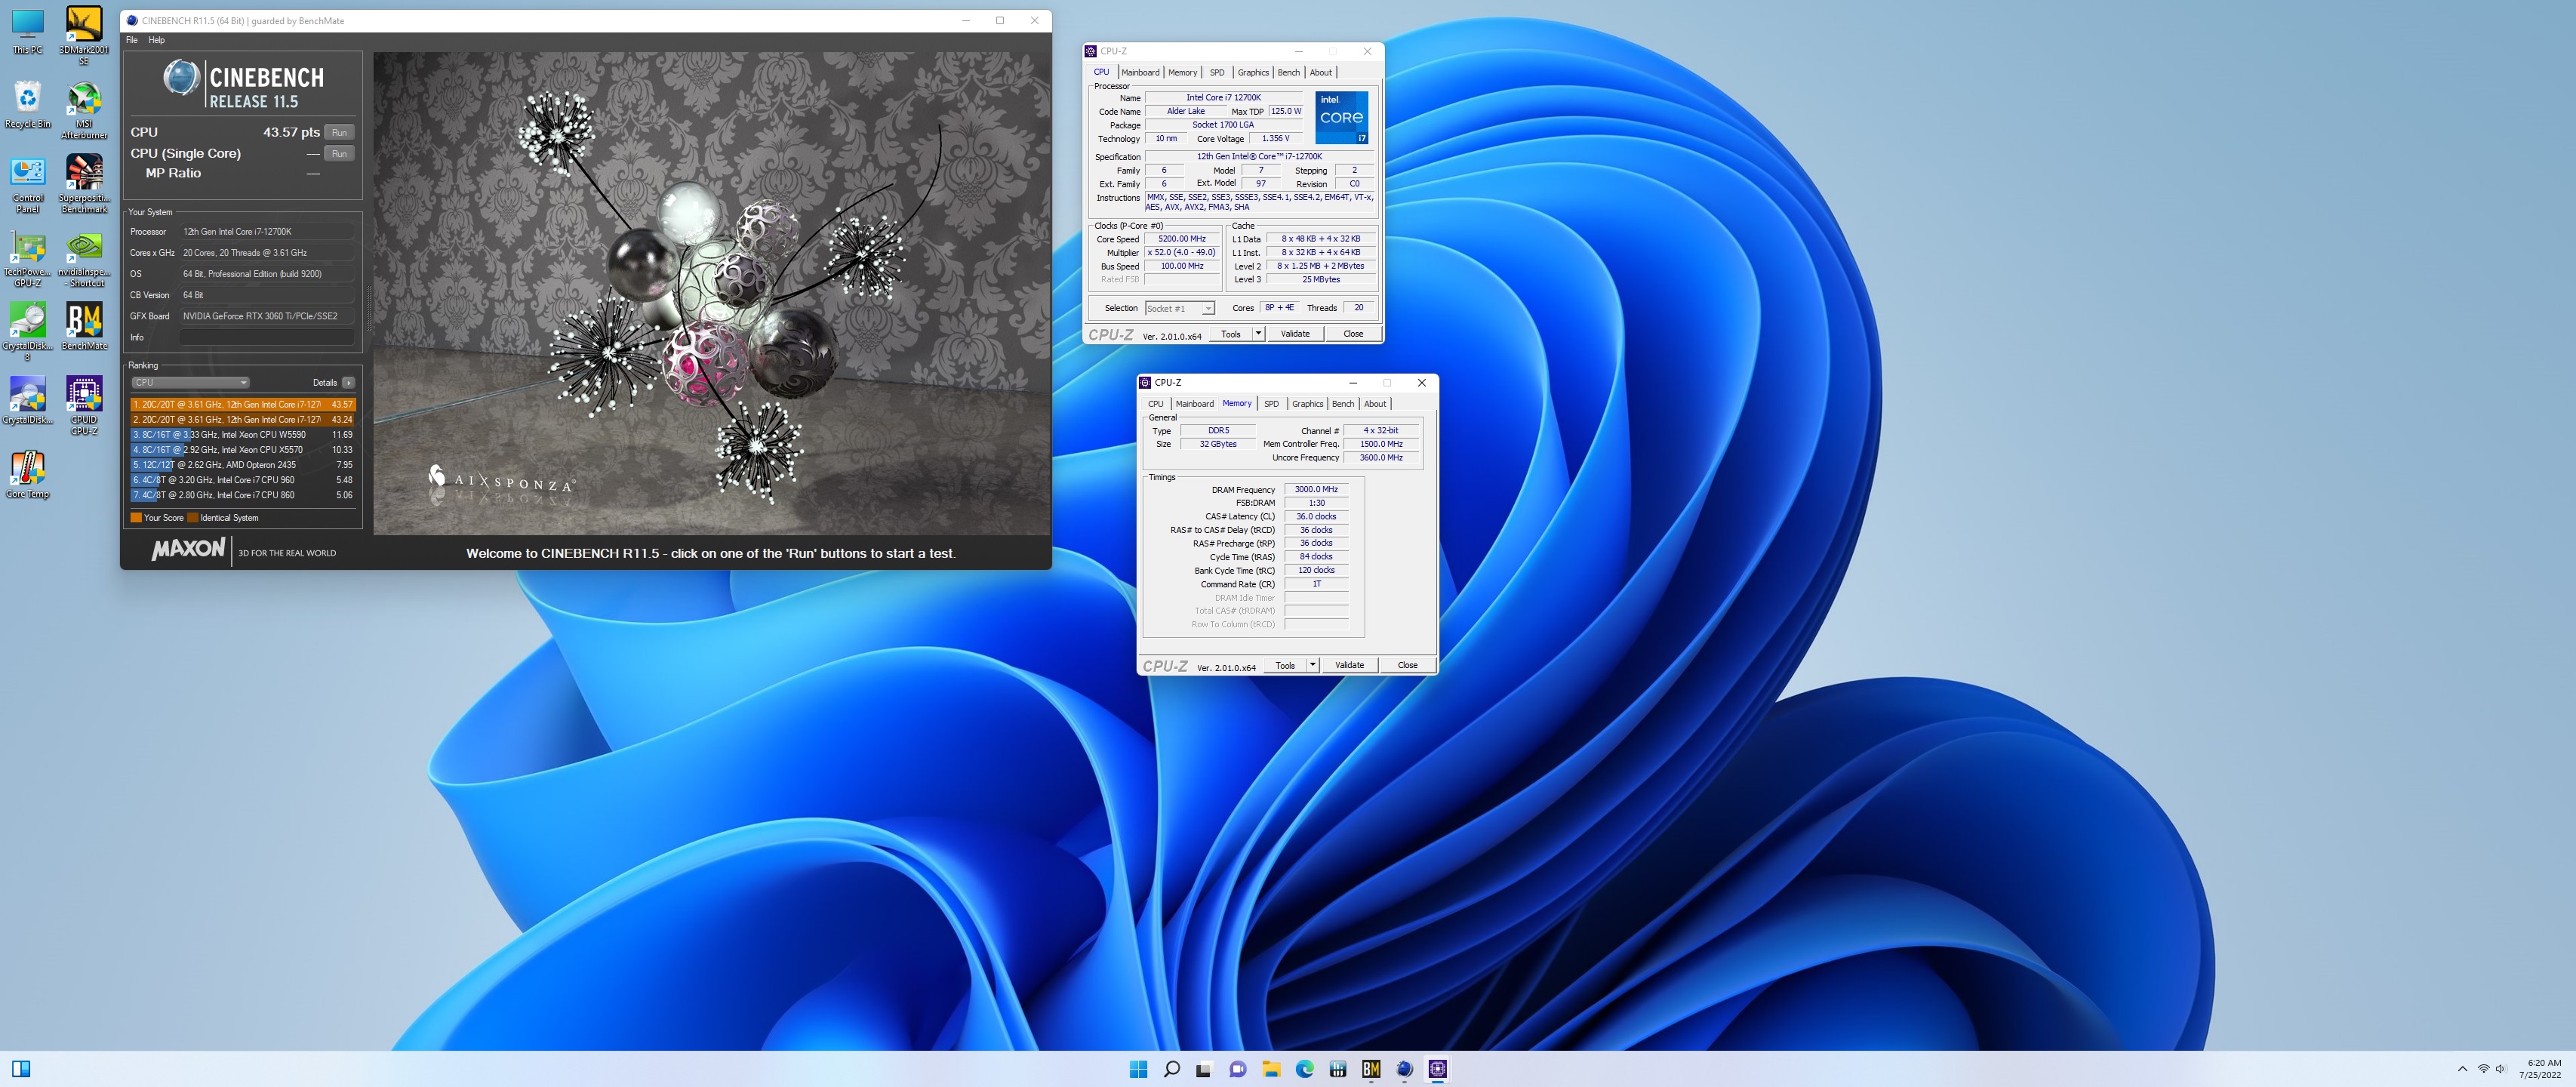Select the Xeon CPU X5570 ranking row

pos(242,450)
